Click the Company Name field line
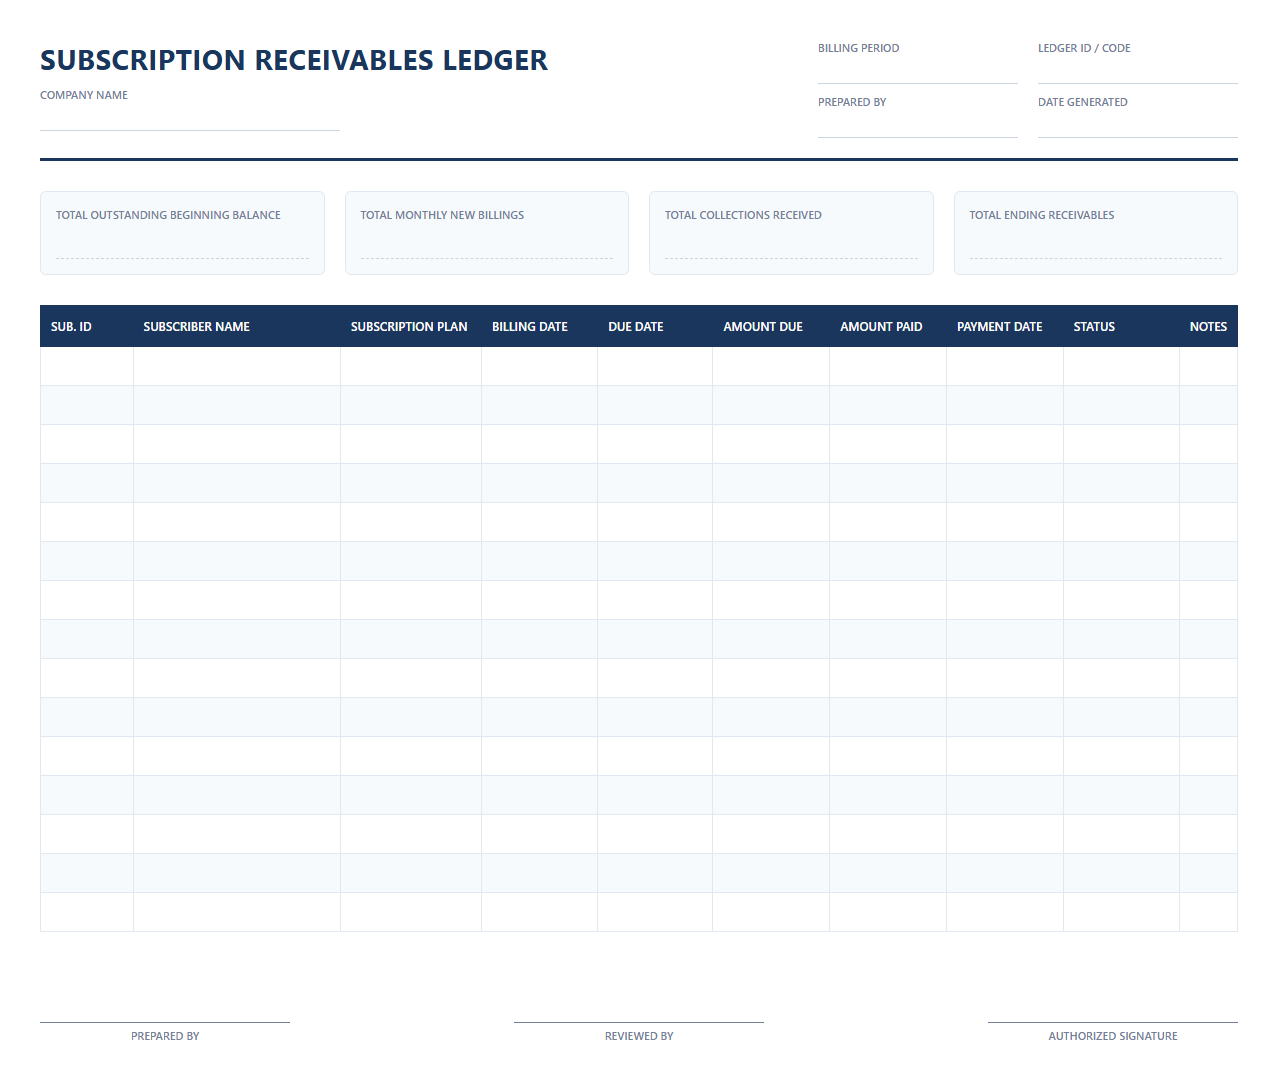 point(190,120)
